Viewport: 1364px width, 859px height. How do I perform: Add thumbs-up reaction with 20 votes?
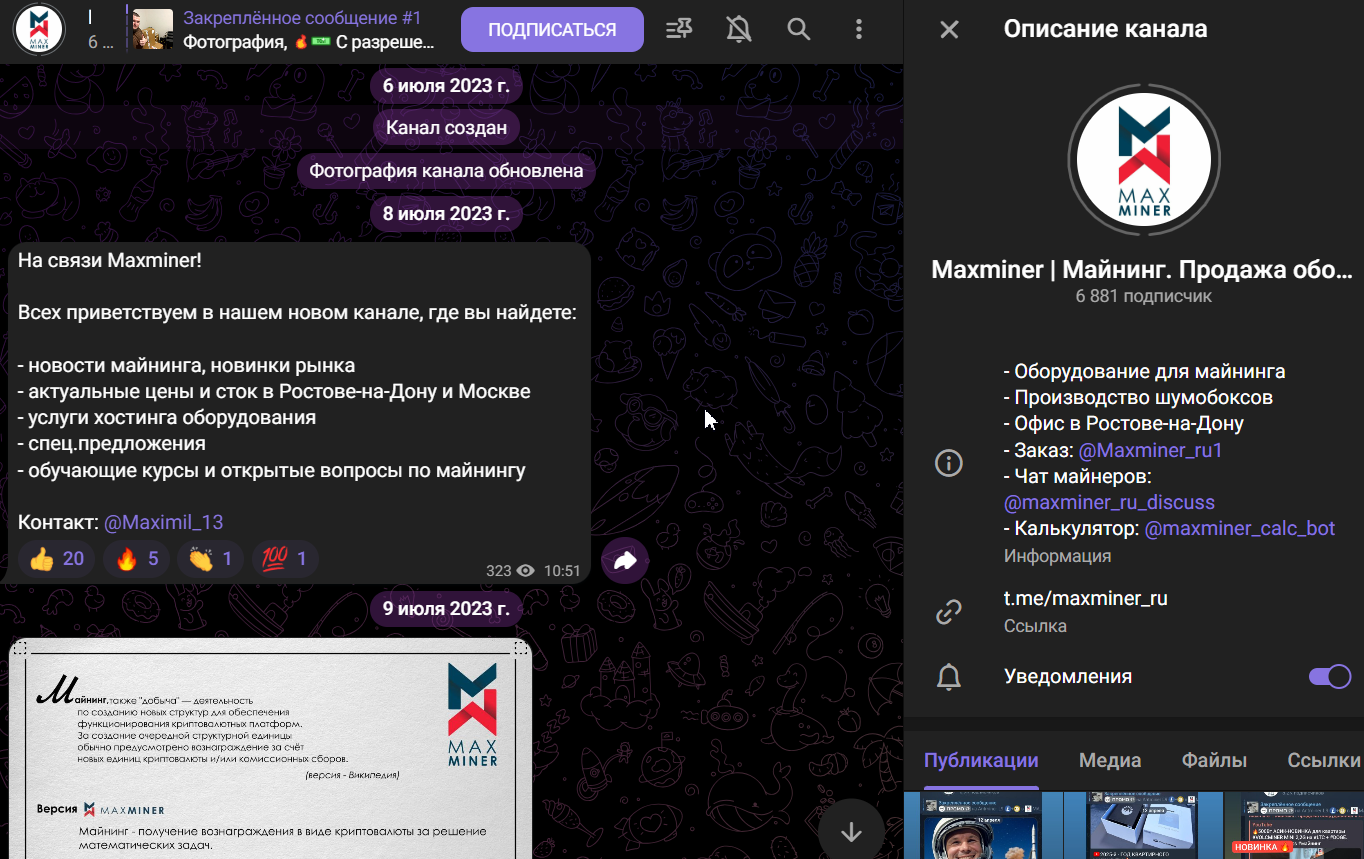click(x=57, y=559)
